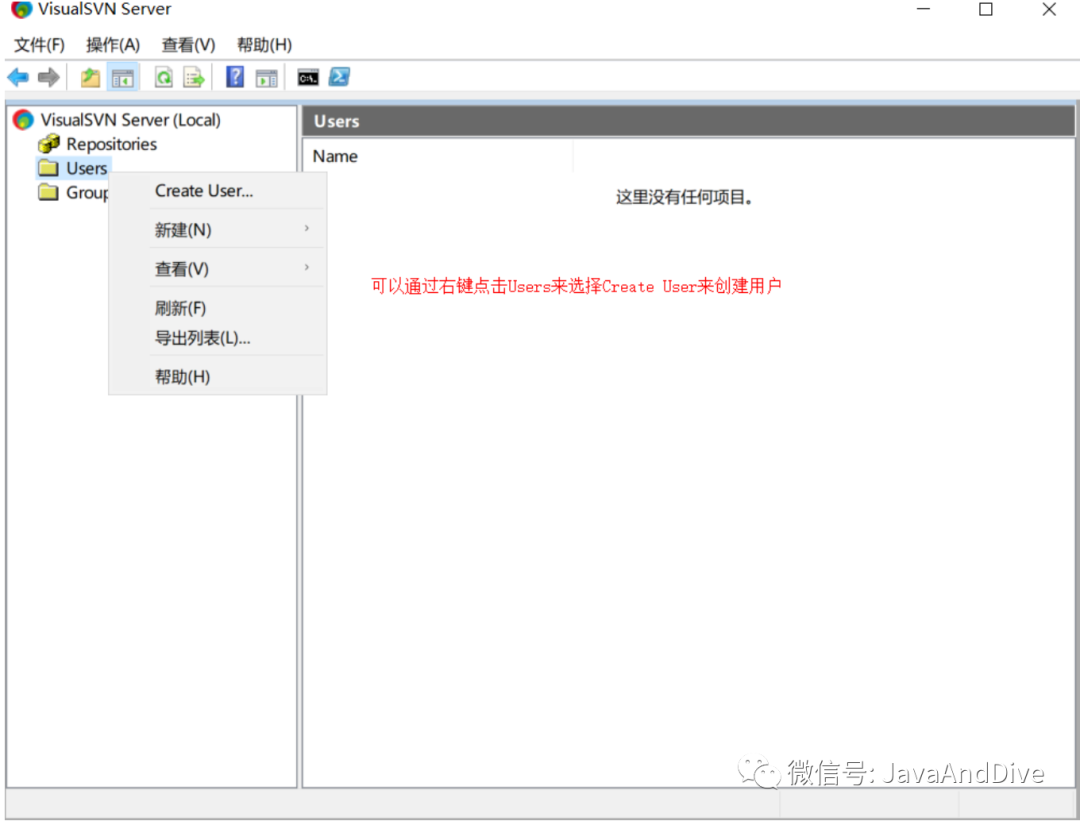Image resolution: width=1080 pixels, height=821 pixels.
Task: Open Help via the question mark icon
Action: tap(235, 76)
